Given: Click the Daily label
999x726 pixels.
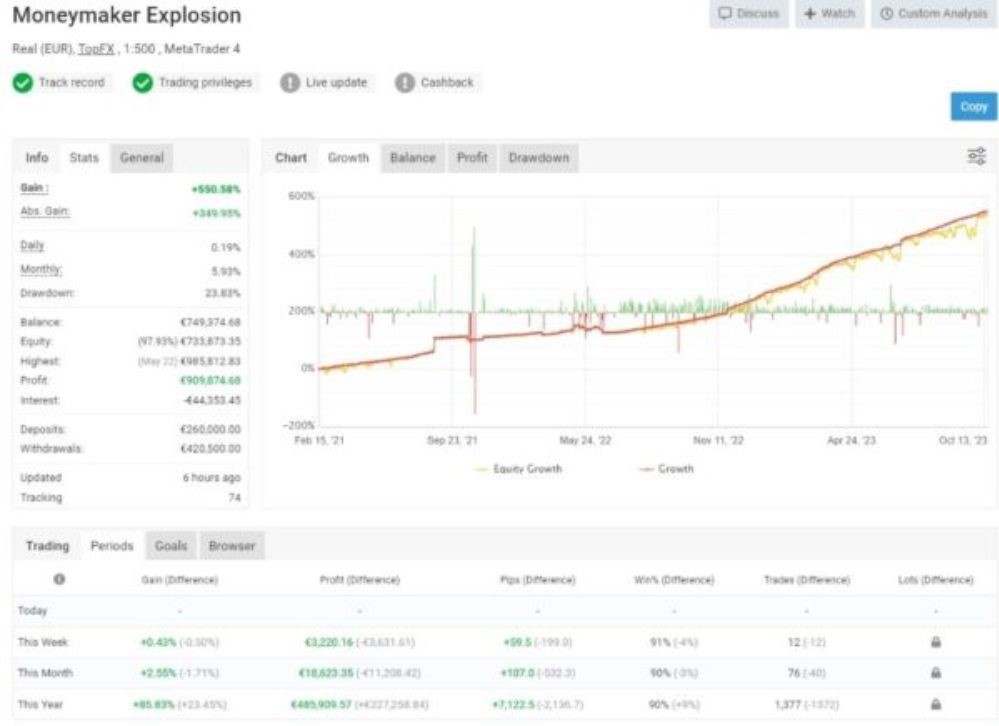Looking at the screenshot, I should 32,245.
